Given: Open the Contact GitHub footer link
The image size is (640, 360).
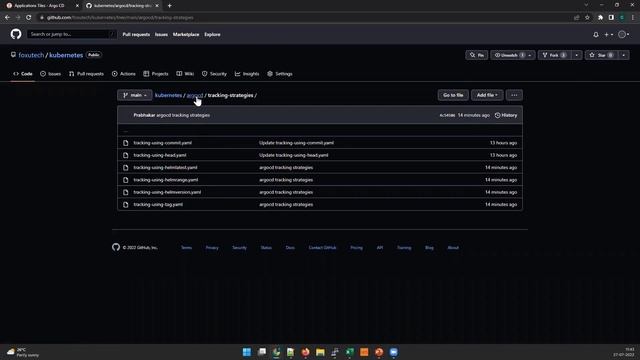Looking at the screenshot, I should click(322, 247).
